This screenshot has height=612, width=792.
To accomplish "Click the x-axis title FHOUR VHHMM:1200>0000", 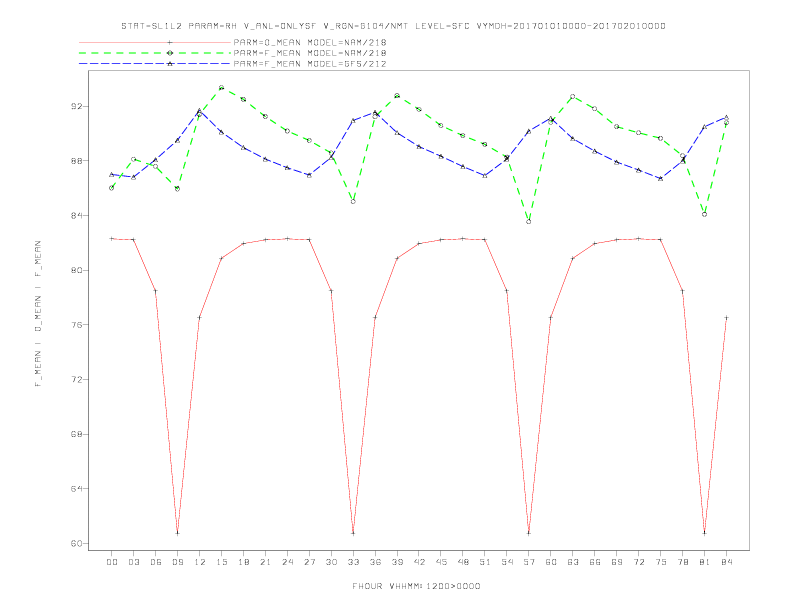I will tap(416, 586).
